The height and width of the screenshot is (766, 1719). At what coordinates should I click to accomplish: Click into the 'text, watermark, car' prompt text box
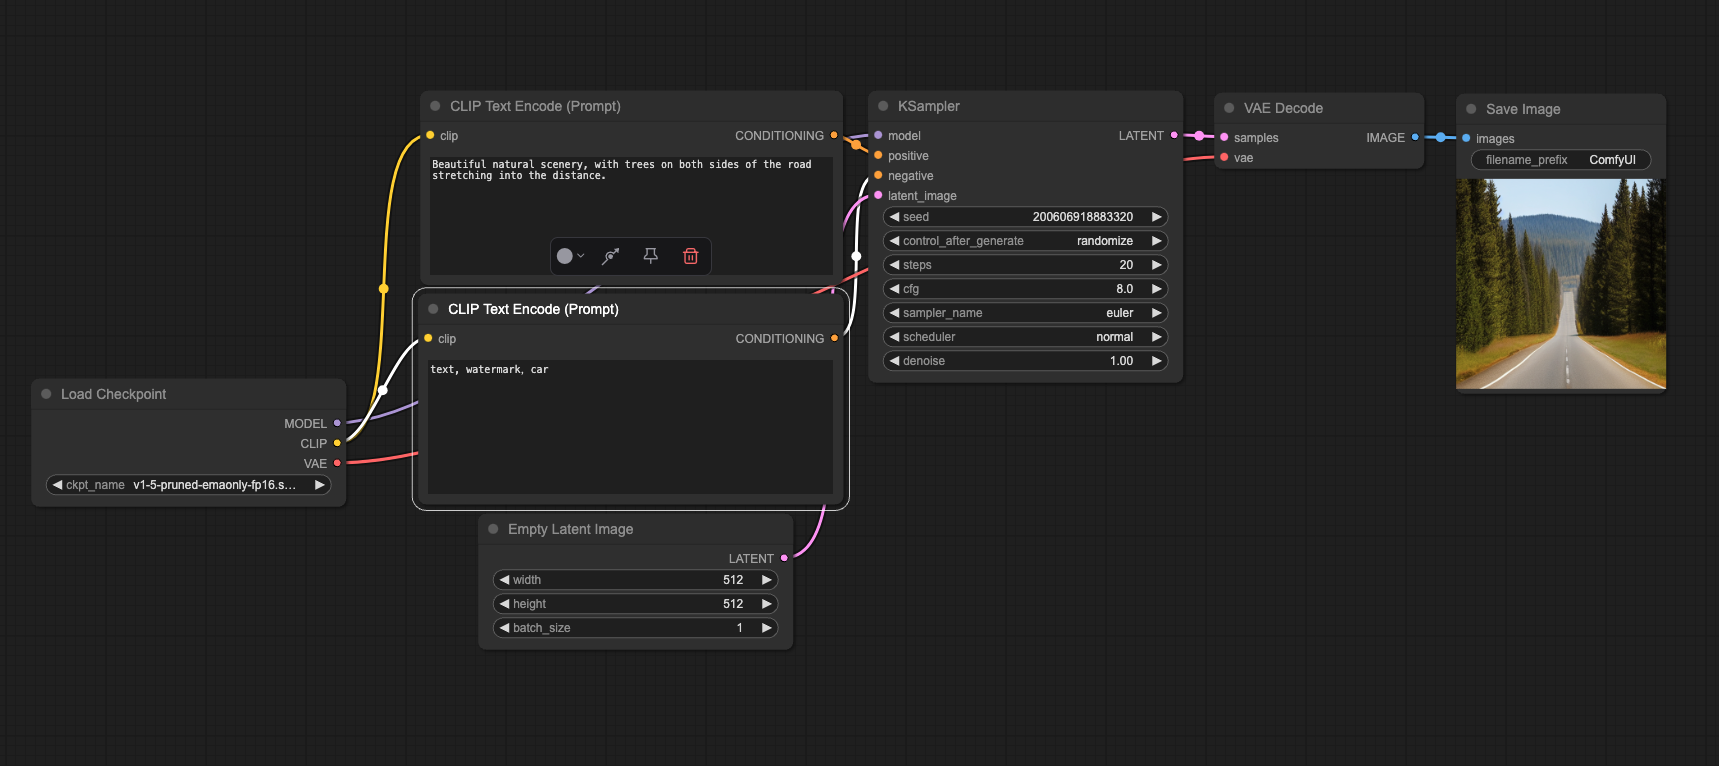[x=630, y=427]
